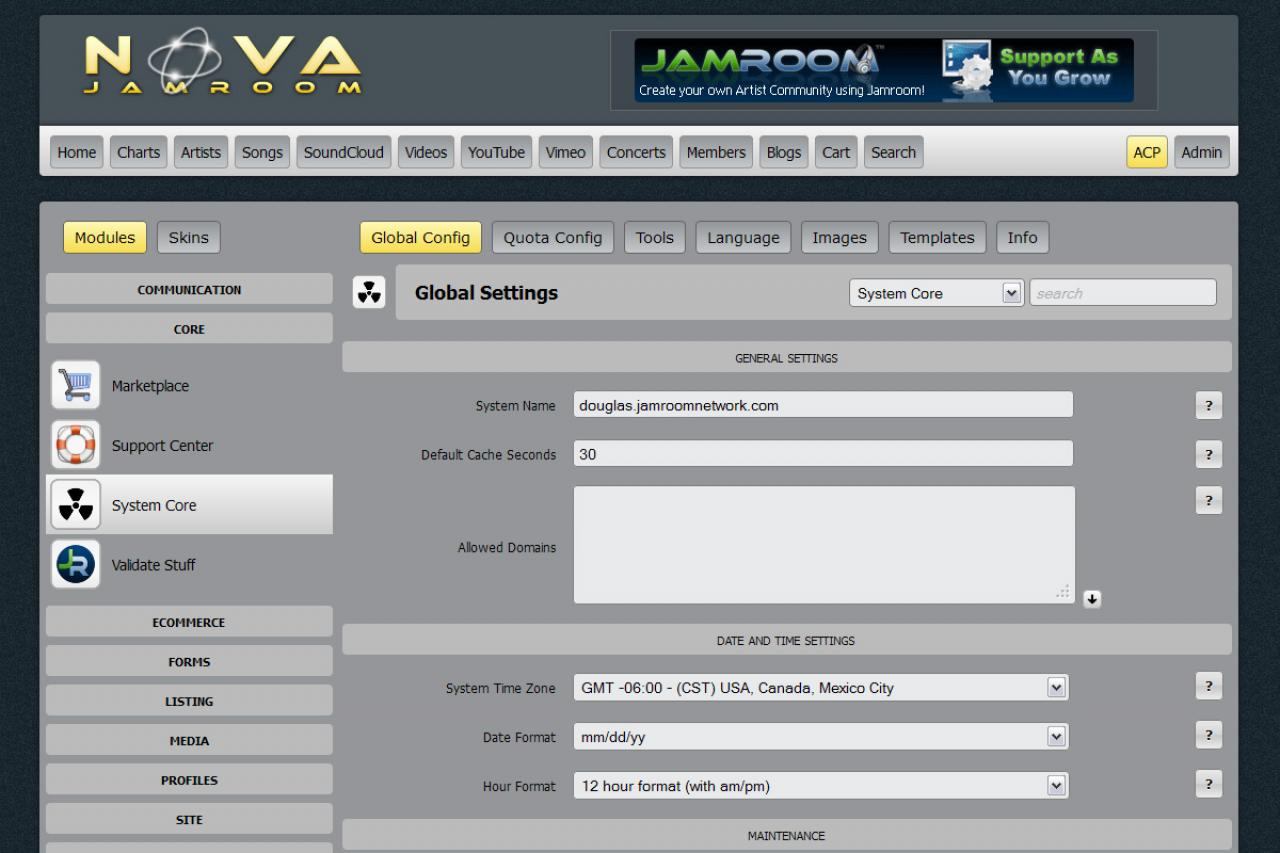The image size is (1280, 853).
Task: Select the Modules tab
Action: (105, 237)
